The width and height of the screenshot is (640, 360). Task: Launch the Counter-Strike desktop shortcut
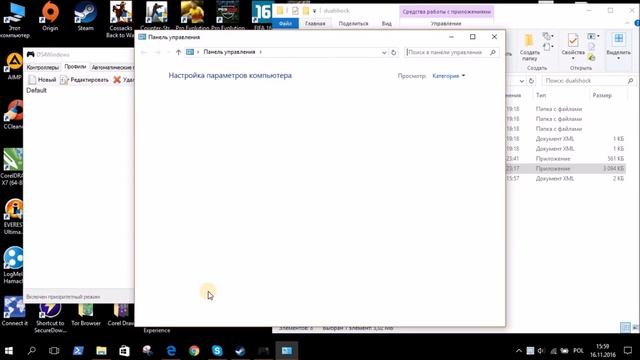(156, 16)
